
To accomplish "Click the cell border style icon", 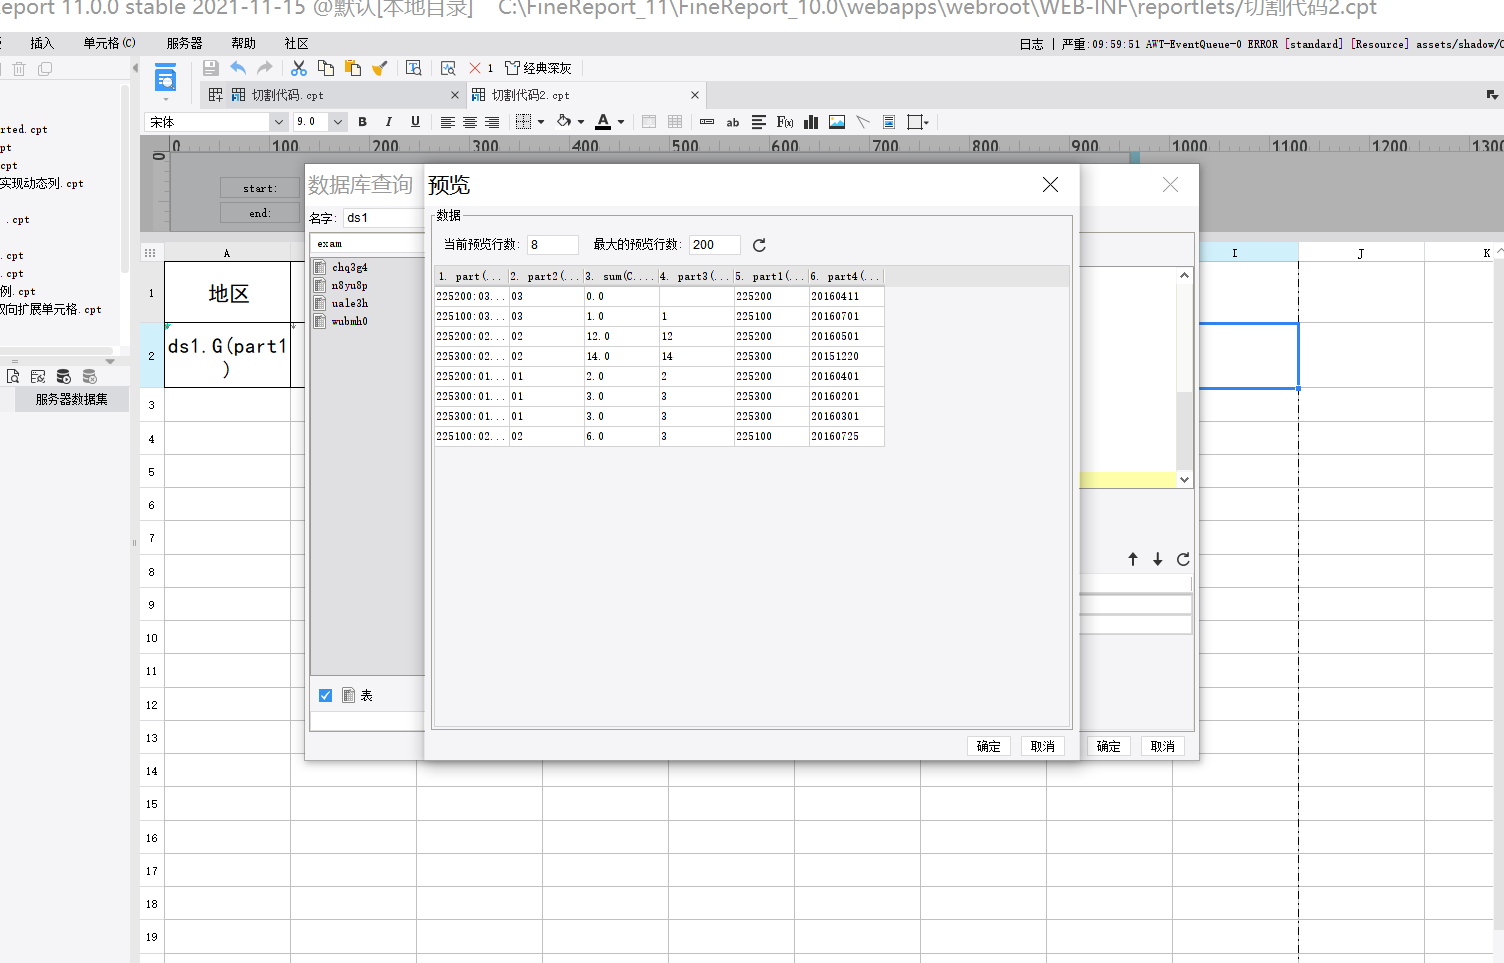I will tap(523, 122).
